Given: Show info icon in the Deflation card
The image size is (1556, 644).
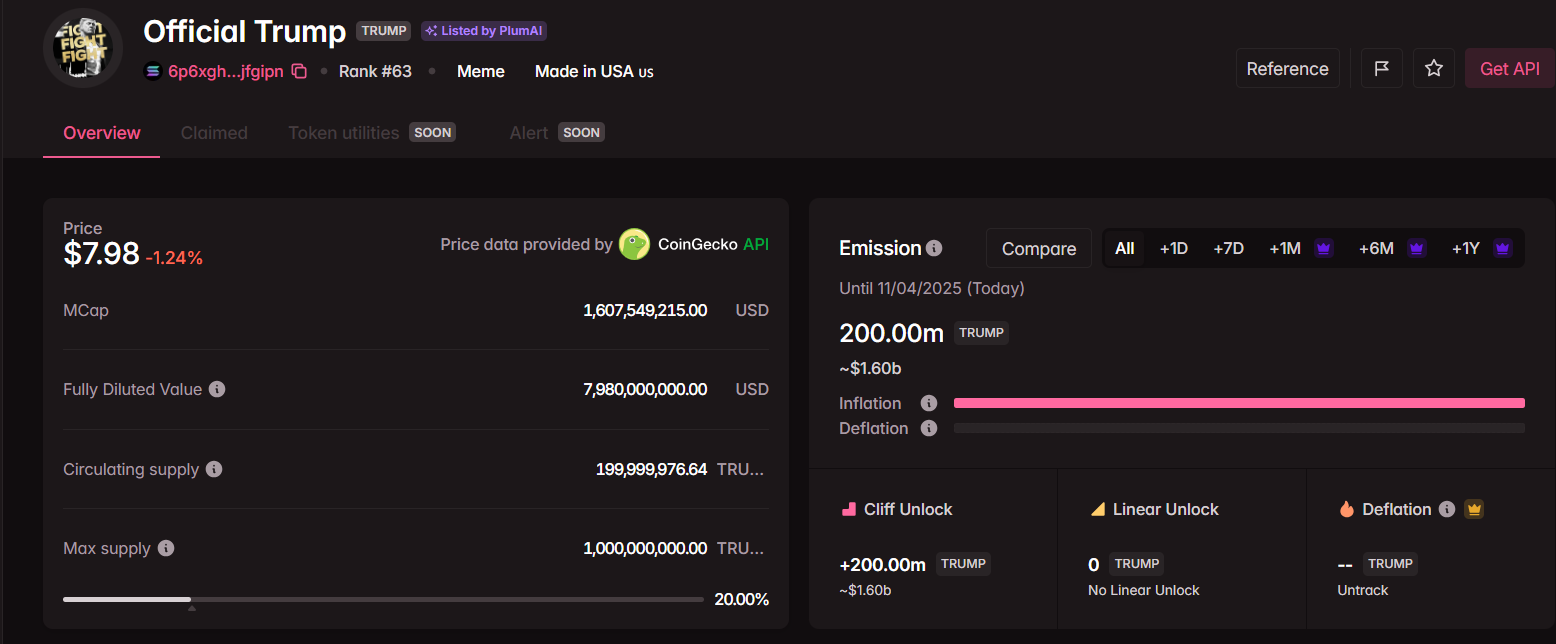Looking at the screenshot, I should pyautogui.click(x=1446, y=509).
